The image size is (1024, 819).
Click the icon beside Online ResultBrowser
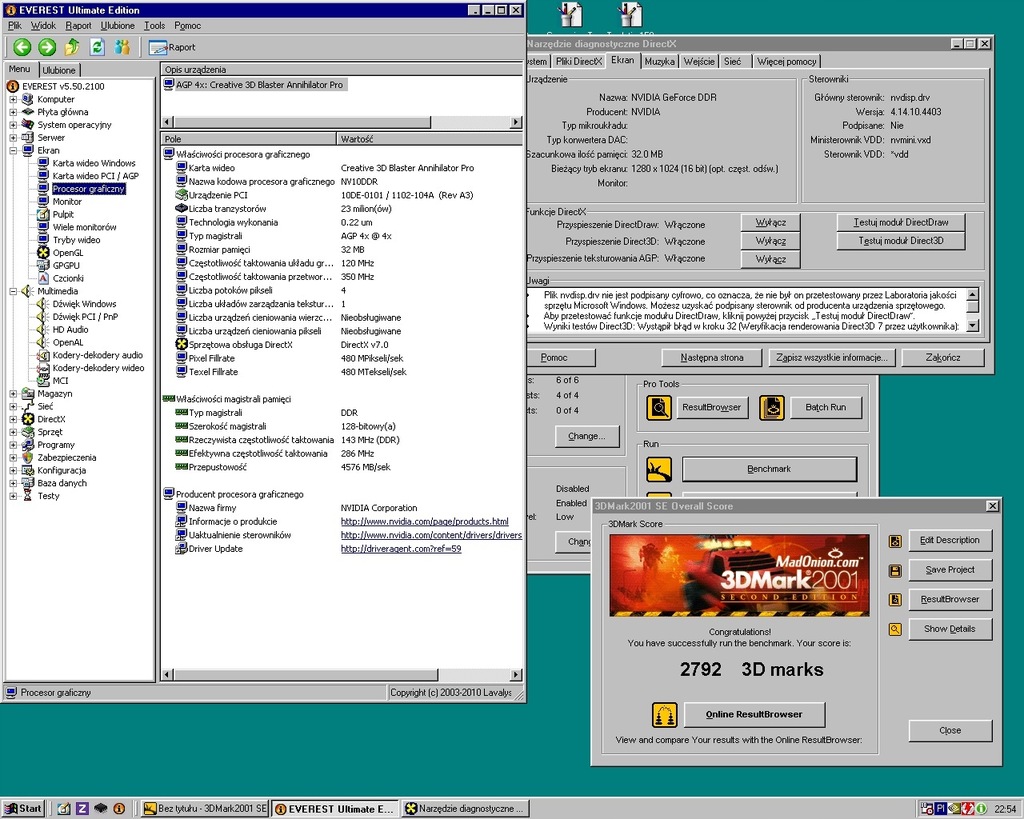[x=663, y=714]
